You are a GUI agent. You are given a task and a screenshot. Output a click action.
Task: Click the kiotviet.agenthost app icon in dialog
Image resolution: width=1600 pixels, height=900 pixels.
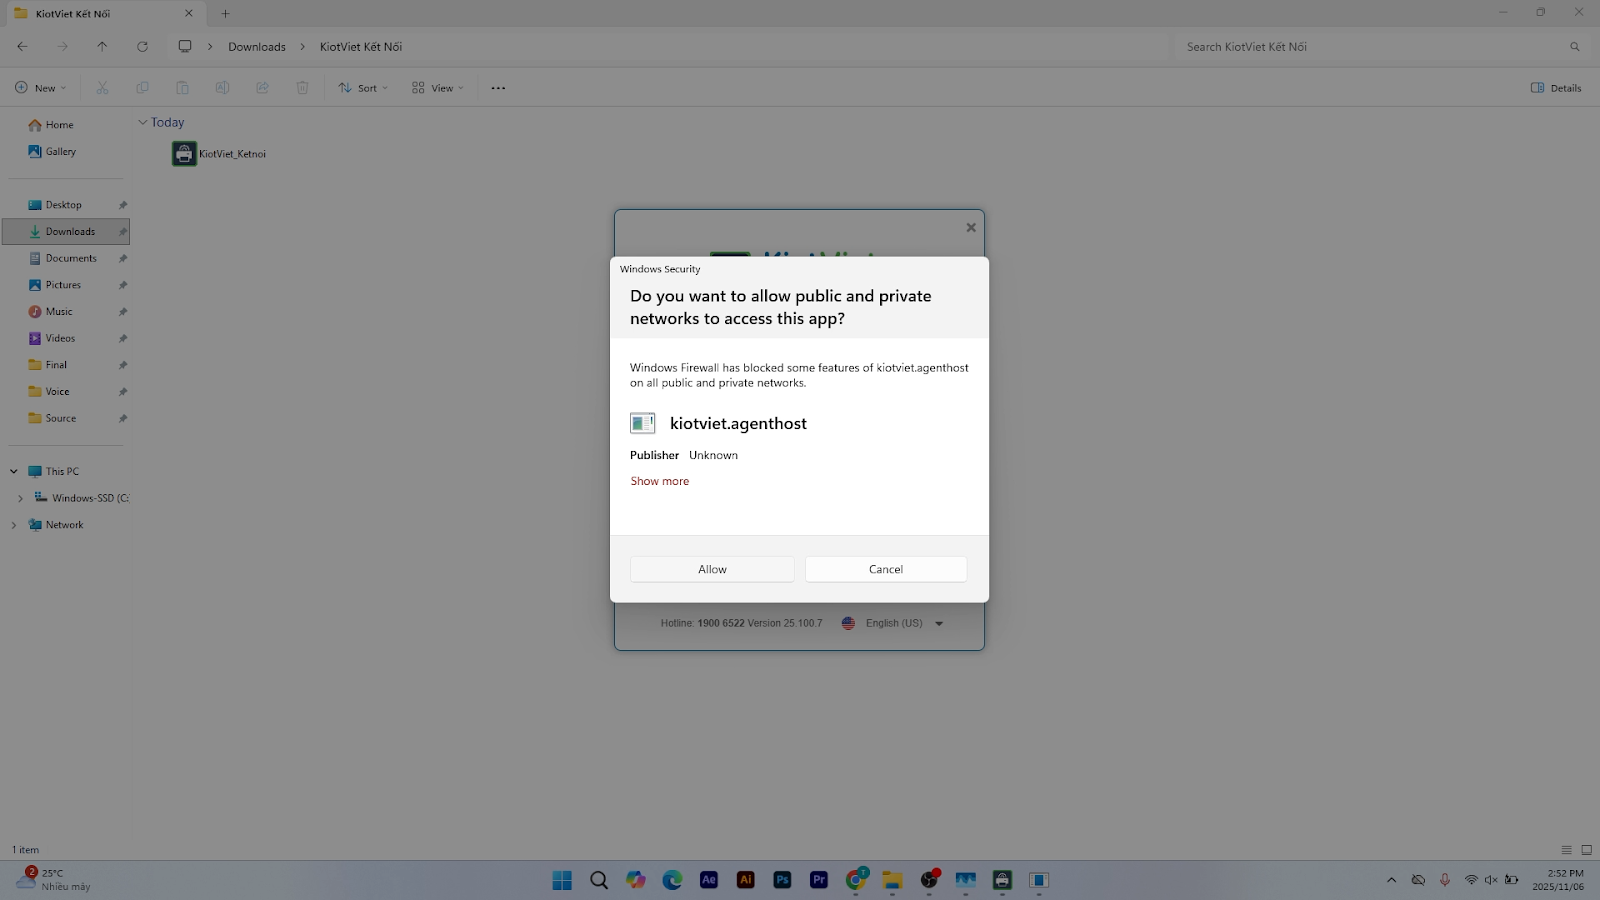coord(643,423)
